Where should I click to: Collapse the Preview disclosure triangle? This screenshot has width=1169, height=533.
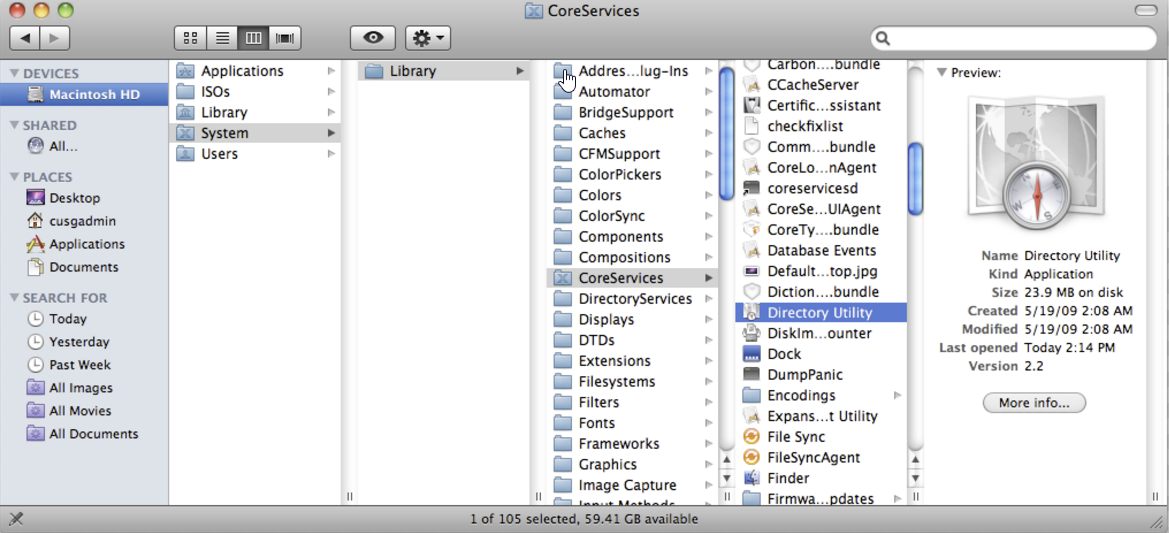tap(942, 72)
